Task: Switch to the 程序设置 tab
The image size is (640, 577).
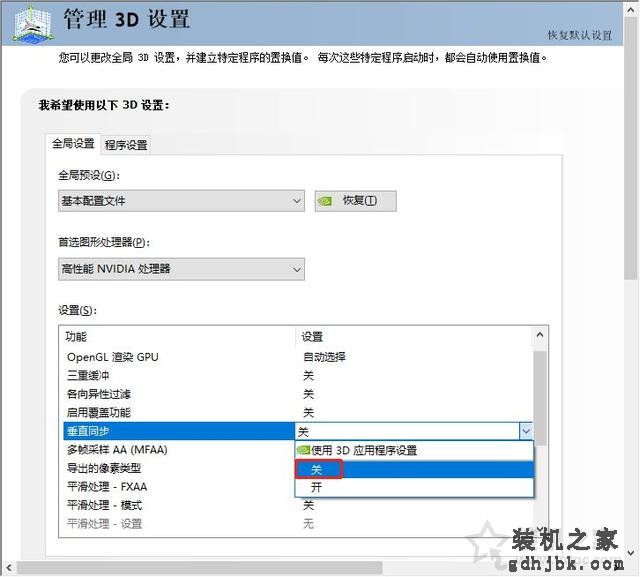Action: pyautogui.click(x=126, y=145)
